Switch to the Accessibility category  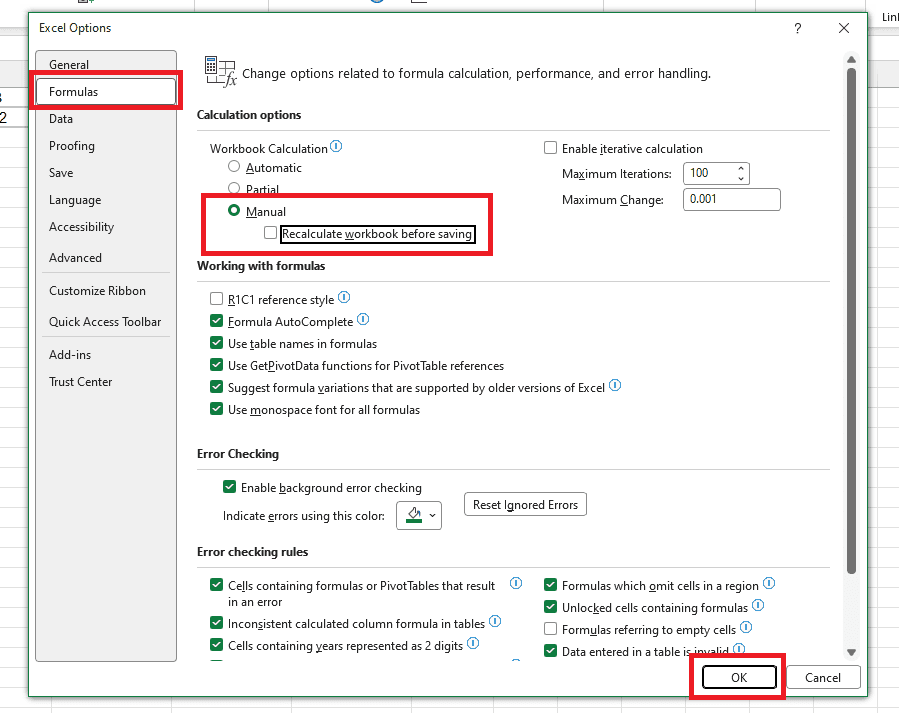coord(105,226)
